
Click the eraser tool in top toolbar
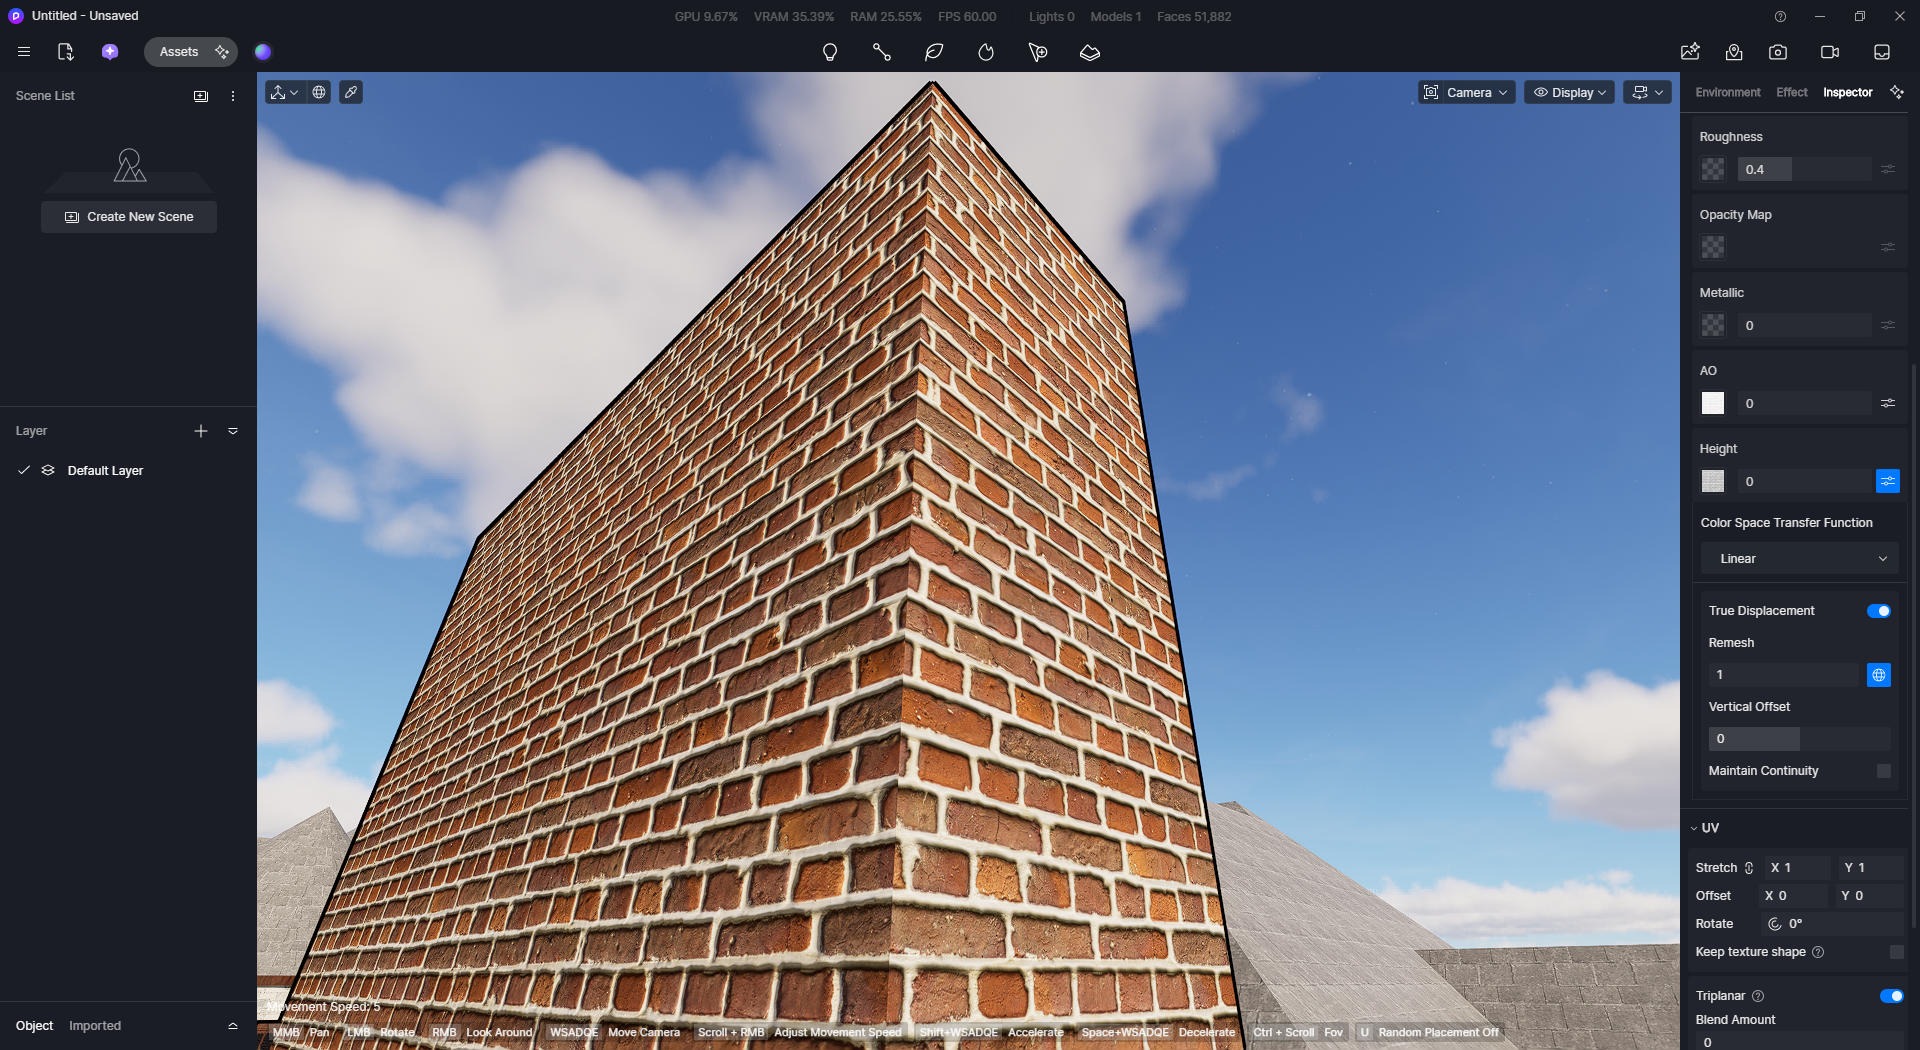pos(1090,52)
